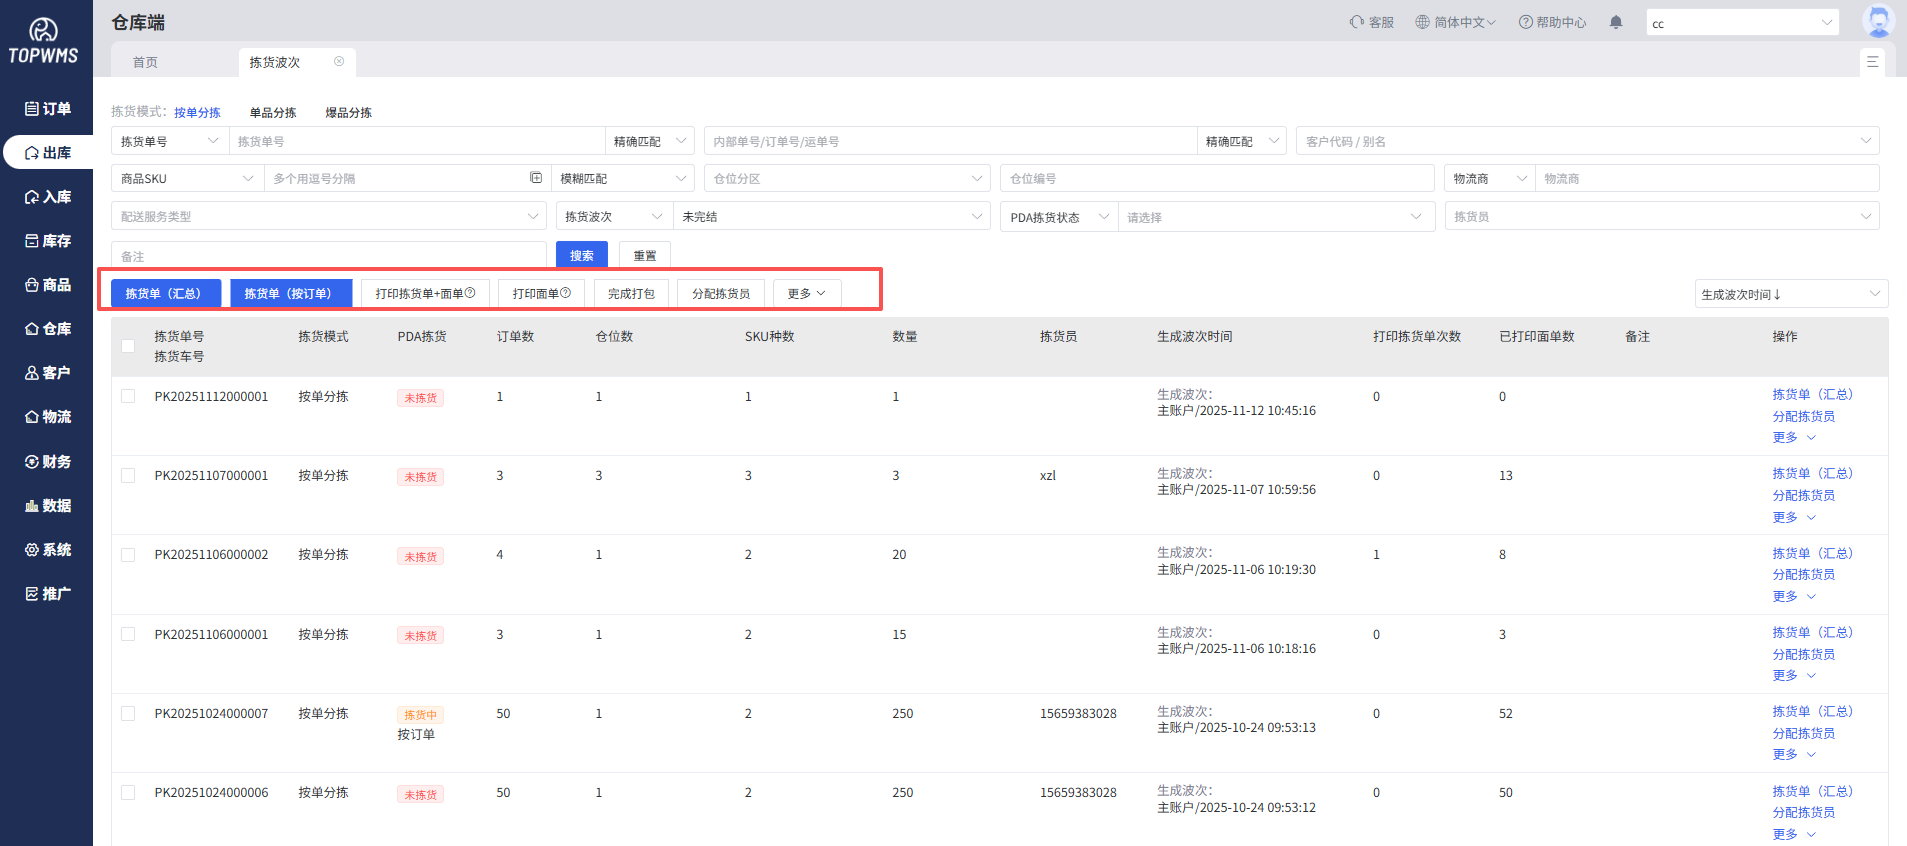Switch to the 首页 tab

click(x=146, y=62)
